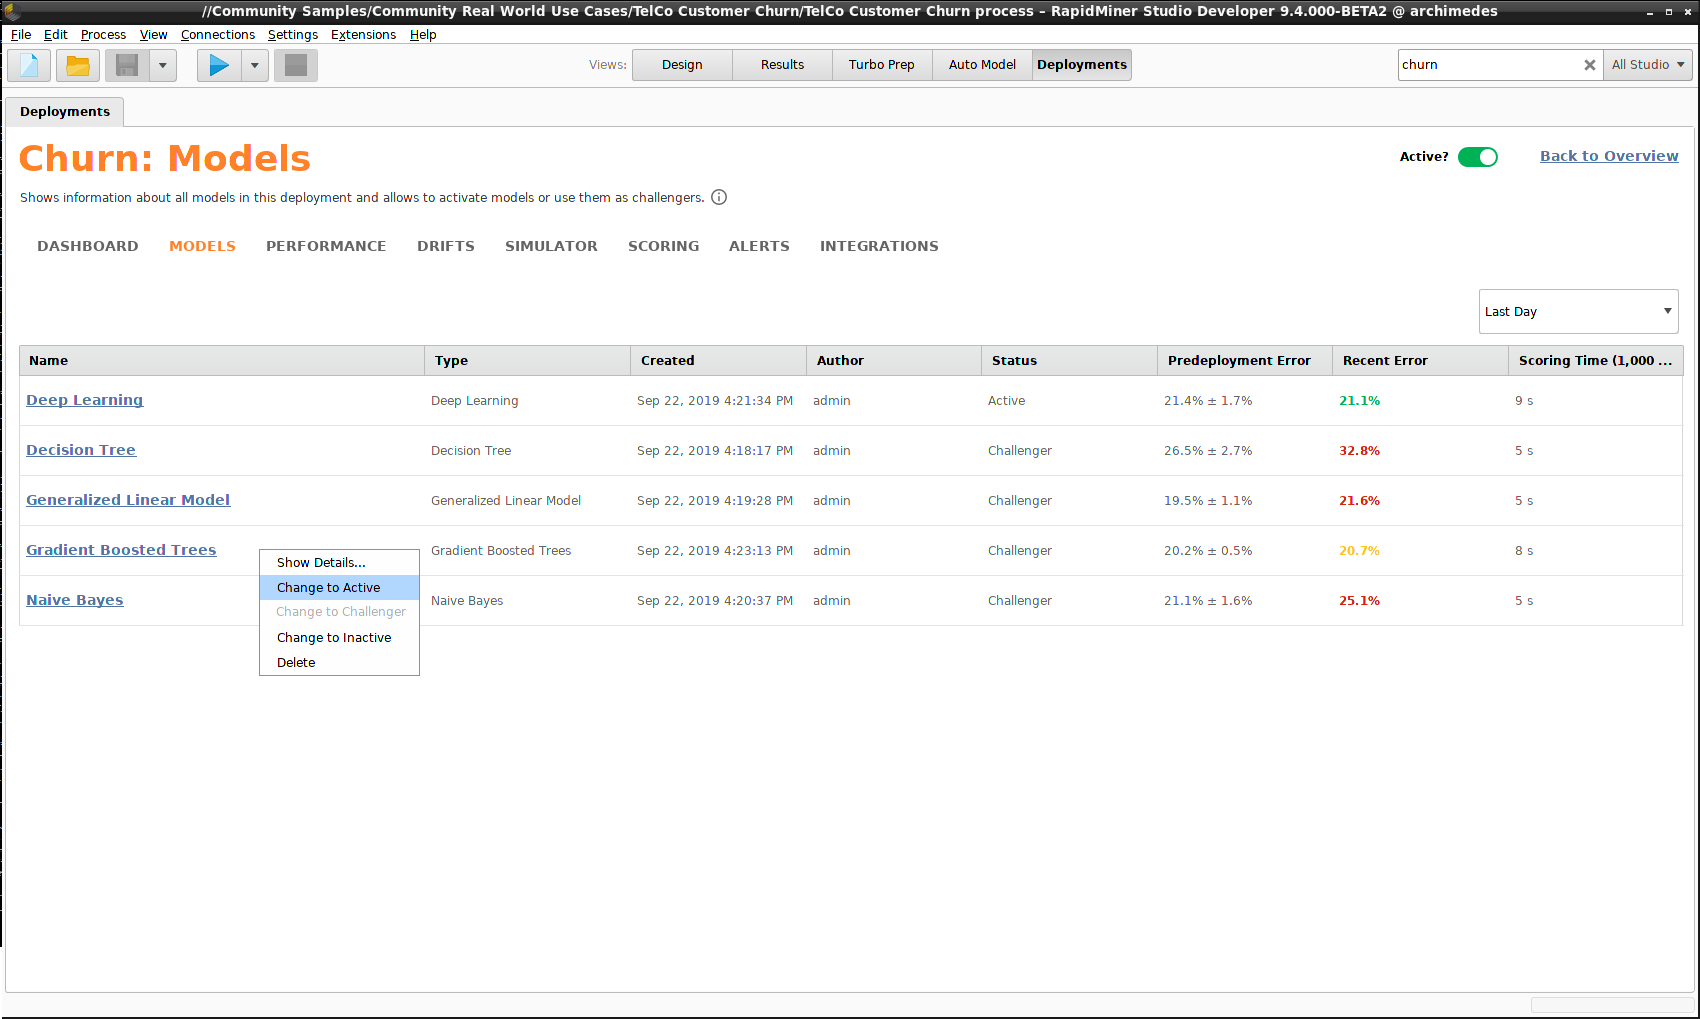Sort by the Scoring Time column header
Screen dimensions: 1700x1019
(x=1596, y=361)
